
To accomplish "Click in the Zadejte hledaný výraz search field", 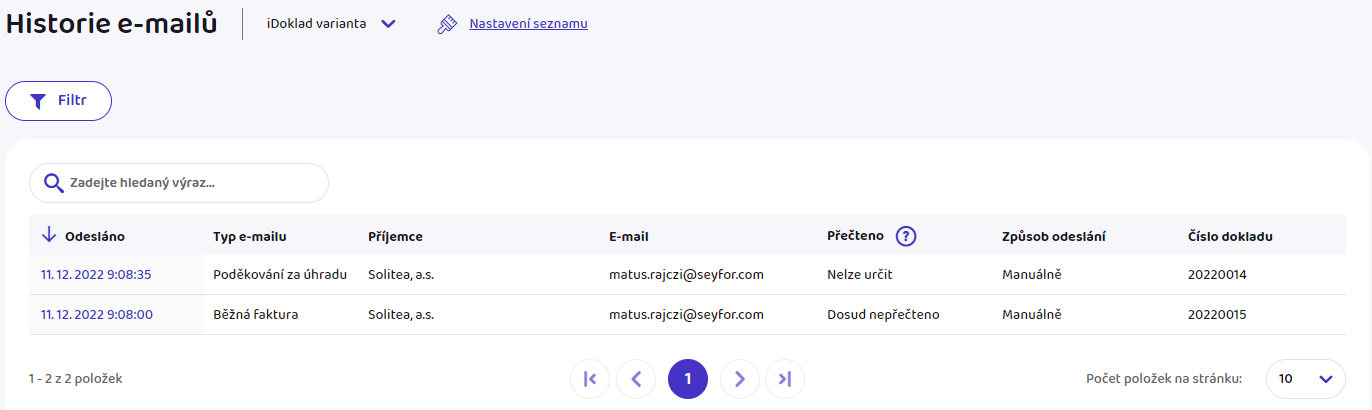I will click(179, 183).
